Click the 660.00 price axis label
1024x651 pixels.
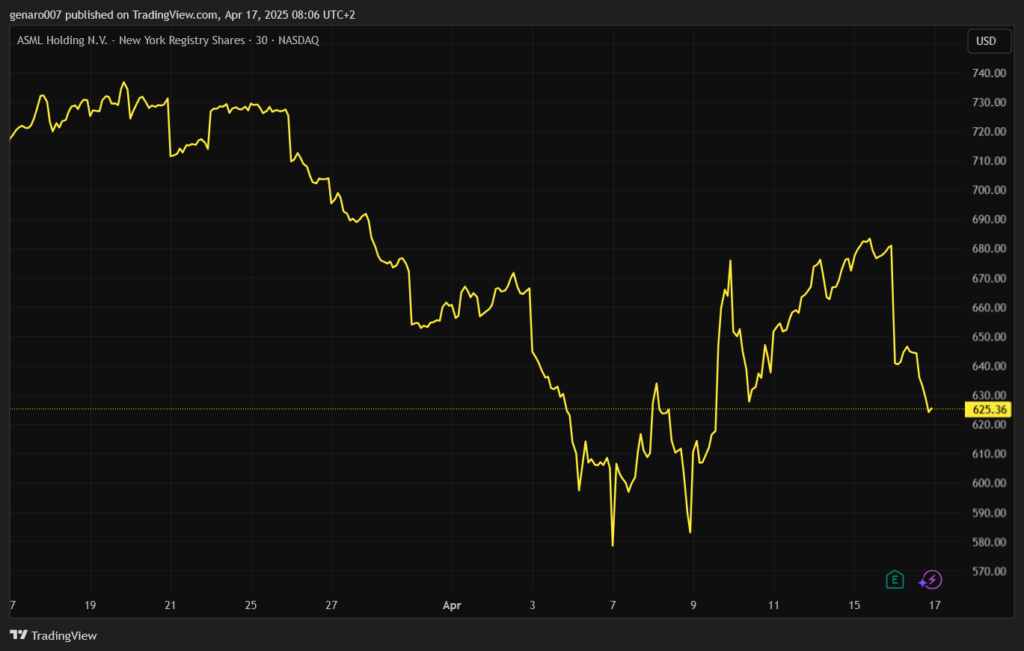(x=988, y=308)
